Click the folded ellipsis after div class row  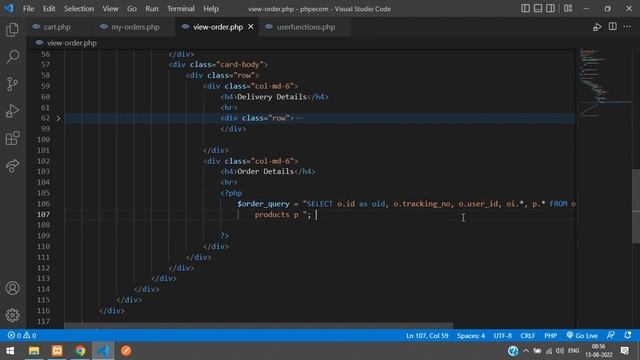[x=299, y=118]
